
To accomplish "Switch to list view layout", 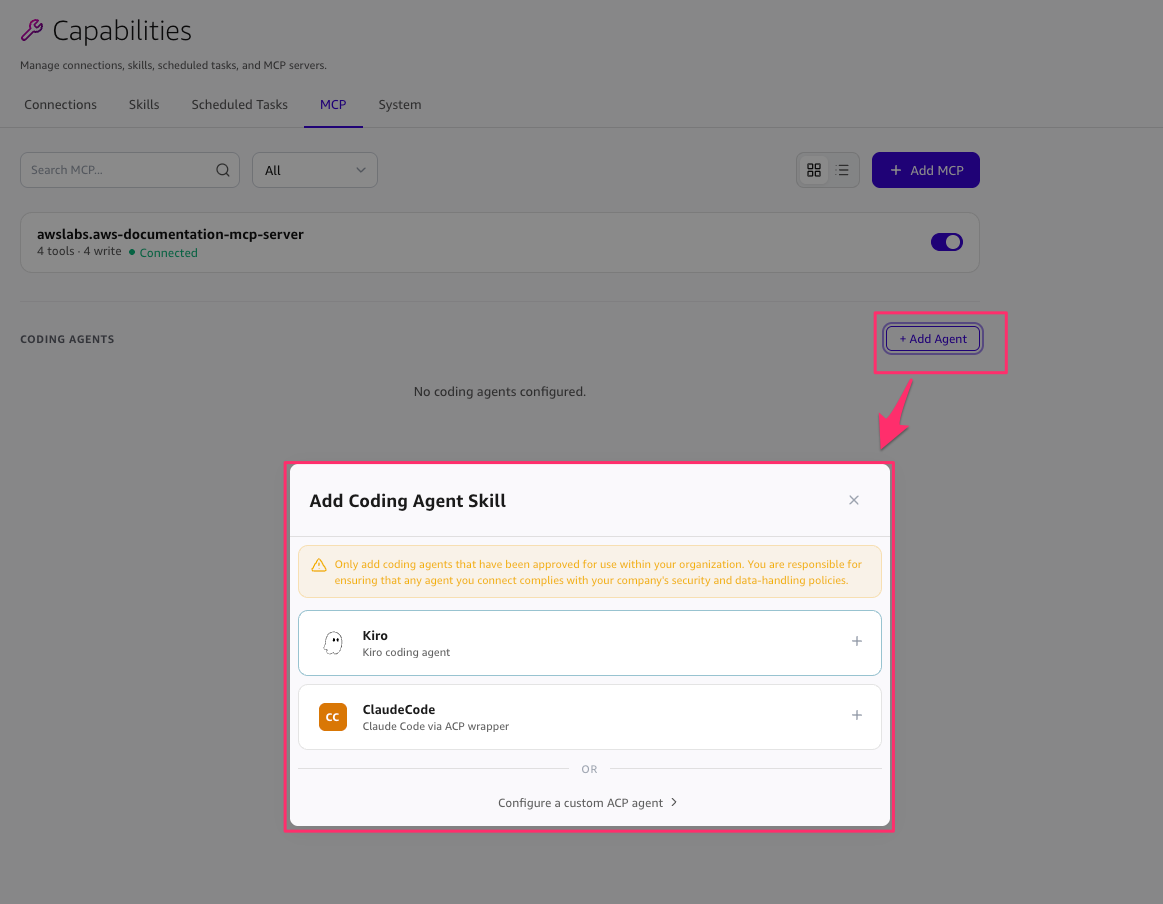I will pyautogui.click(x=842, y=170).
